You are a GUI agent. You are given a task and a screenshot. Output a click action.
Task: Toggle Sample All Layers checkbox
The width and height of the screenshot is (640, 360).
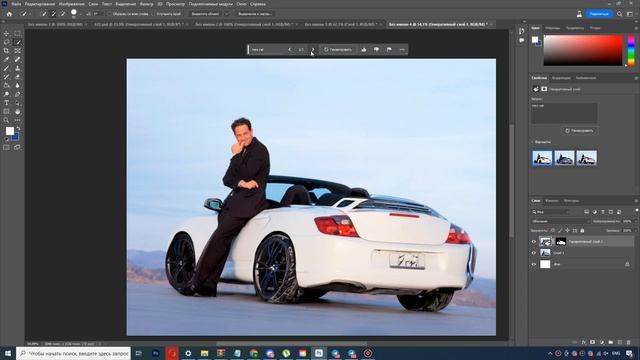click(109, 14)
